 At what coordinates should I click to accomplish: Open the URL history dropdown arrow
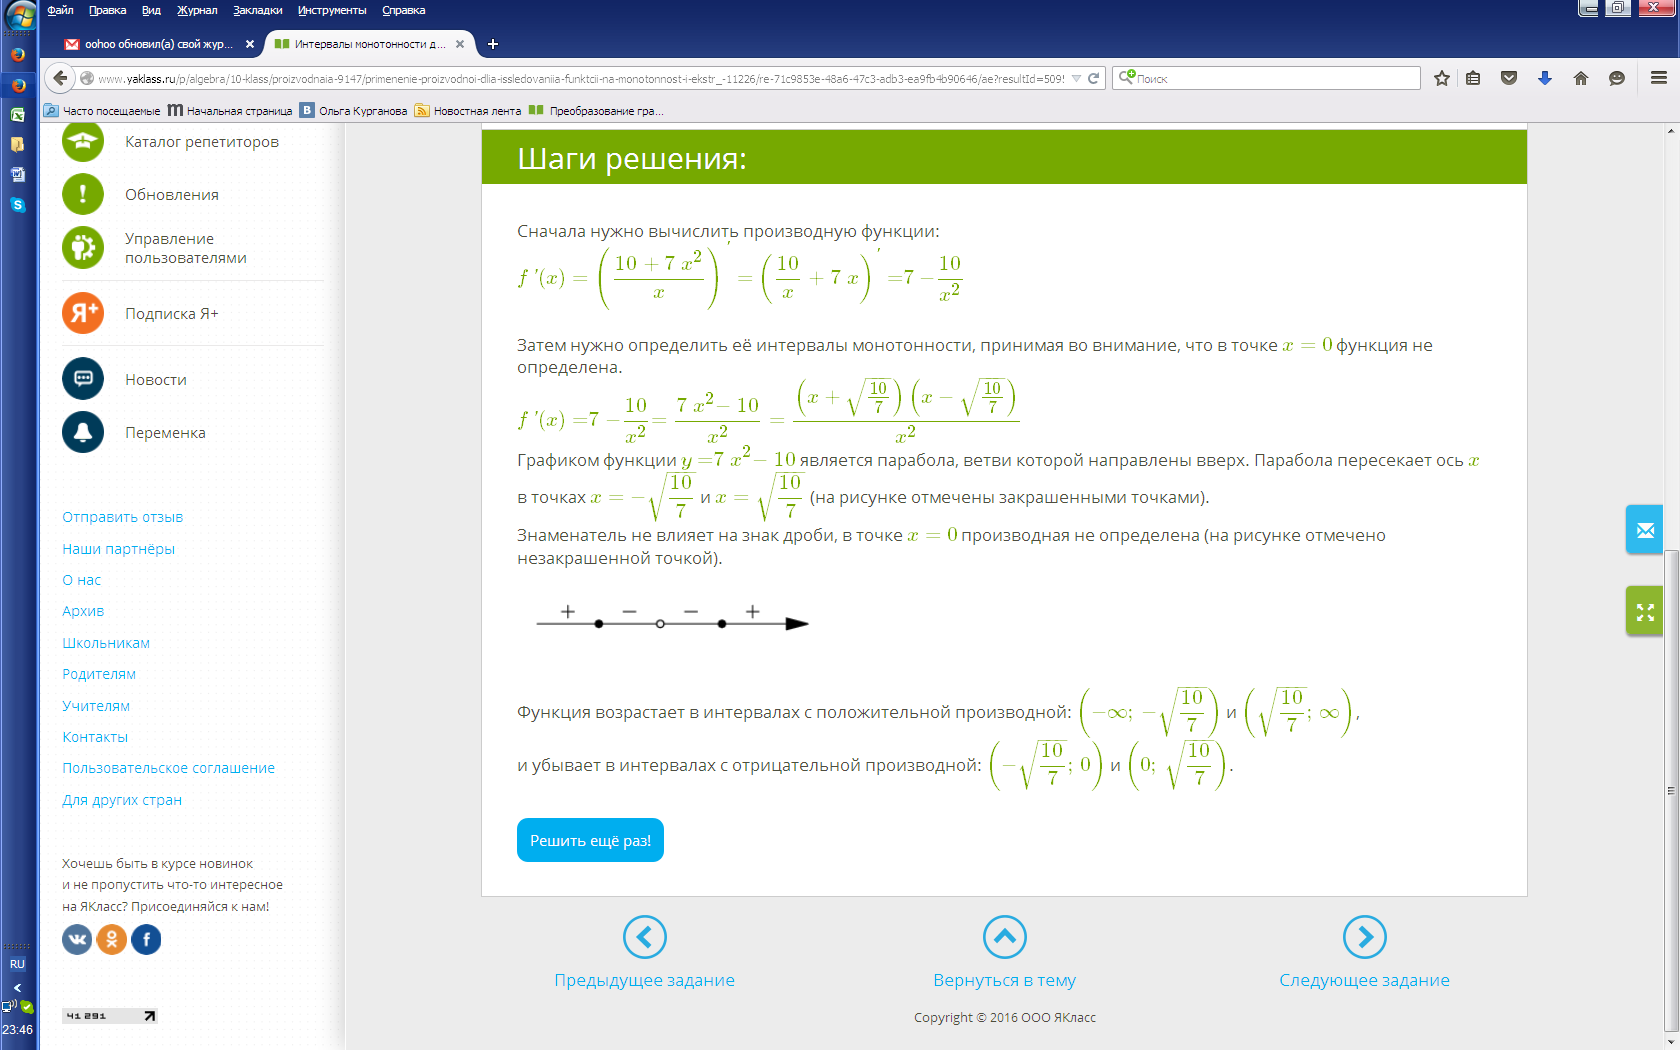[1076, 78]
